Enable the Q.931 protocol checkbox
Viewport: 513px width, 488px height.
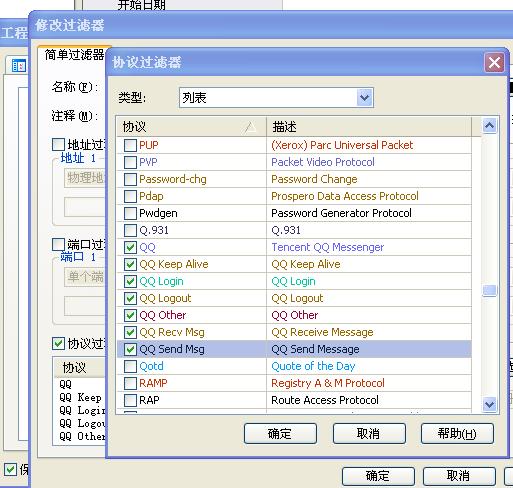pos(130,230)
